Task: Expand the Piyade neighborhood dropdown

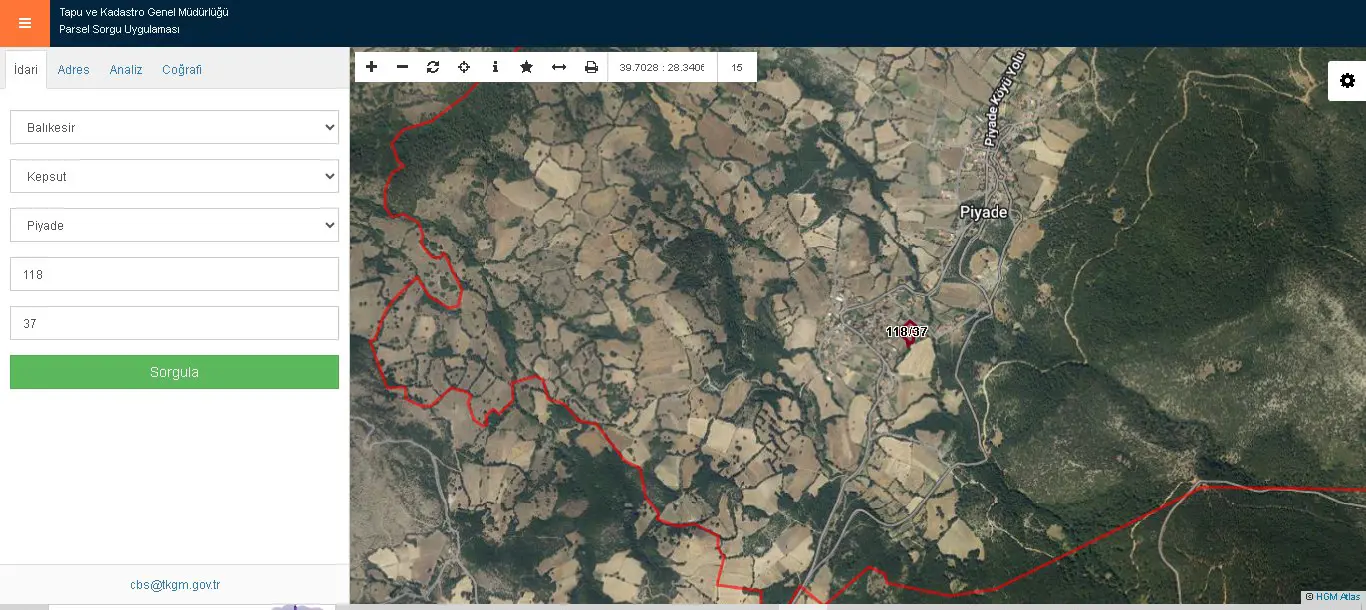Action: tap(174, 225)
